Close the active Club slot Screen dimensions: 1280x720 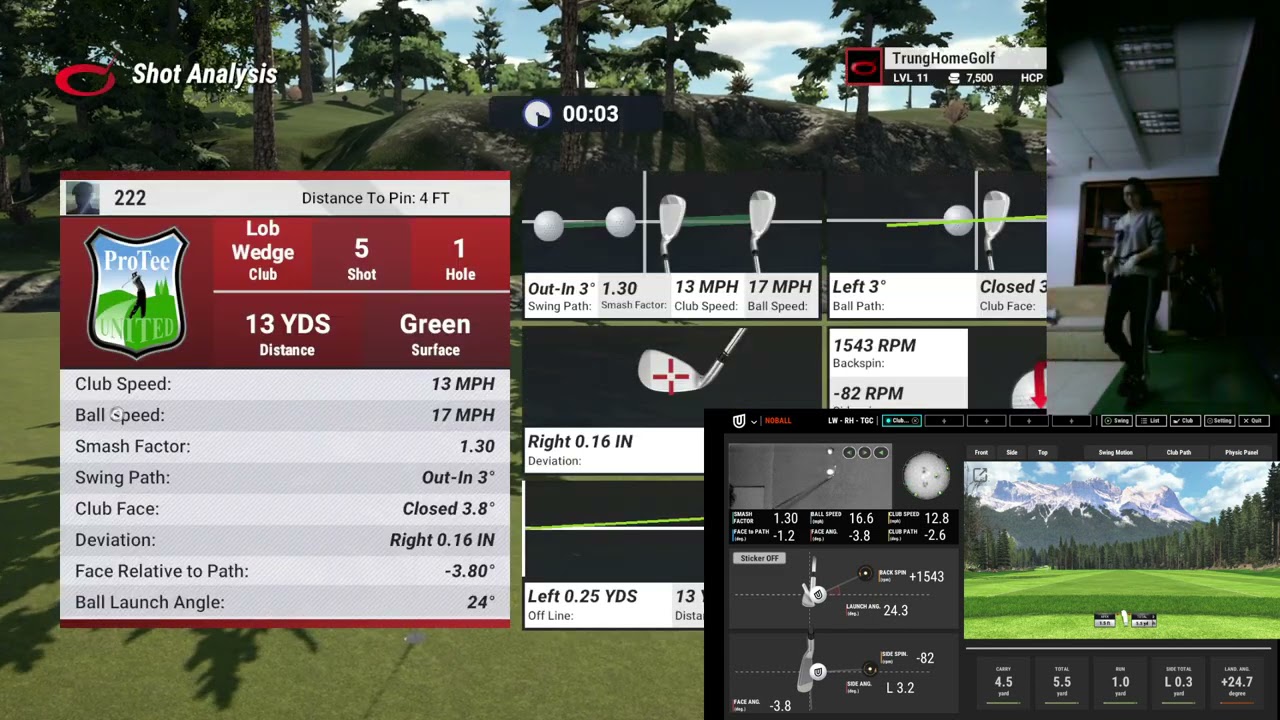click(915, 421)
